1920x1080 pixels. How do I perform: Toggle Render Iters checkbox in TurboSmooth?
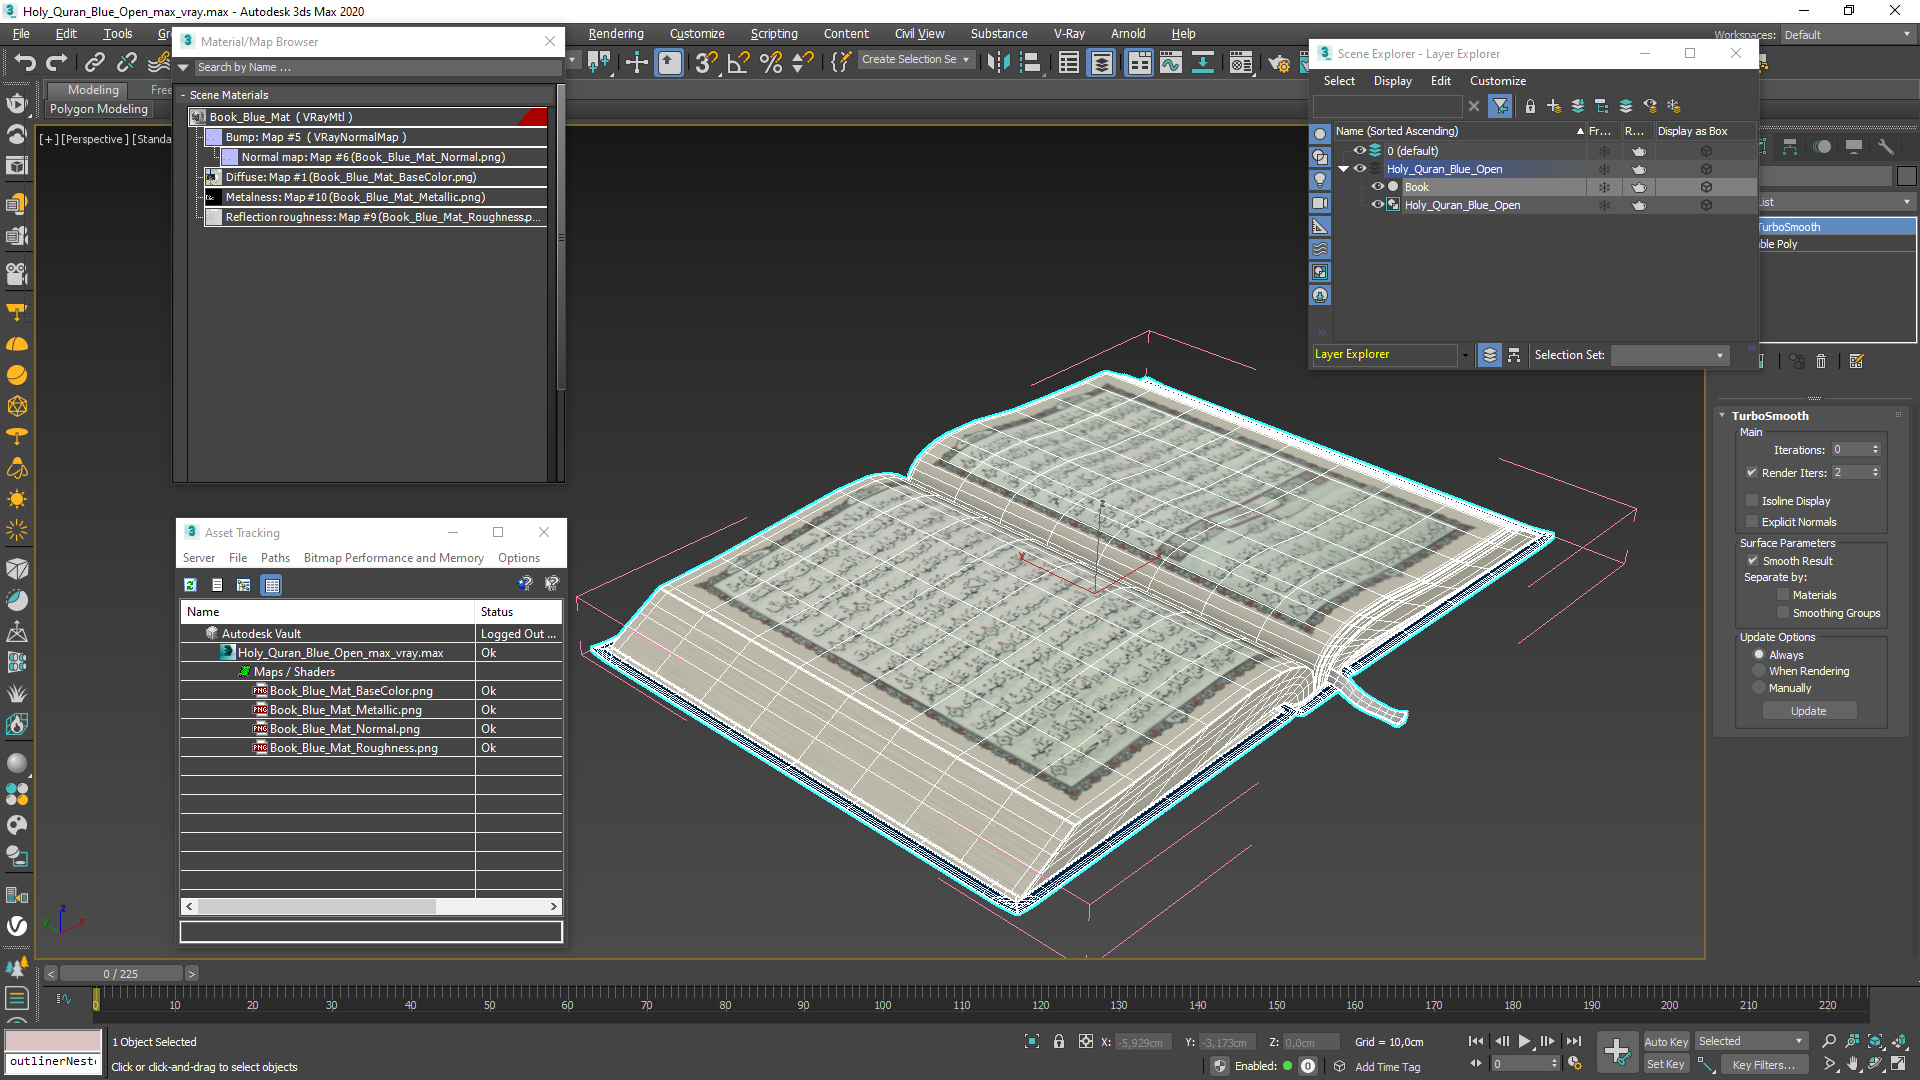click(1752, 473)
